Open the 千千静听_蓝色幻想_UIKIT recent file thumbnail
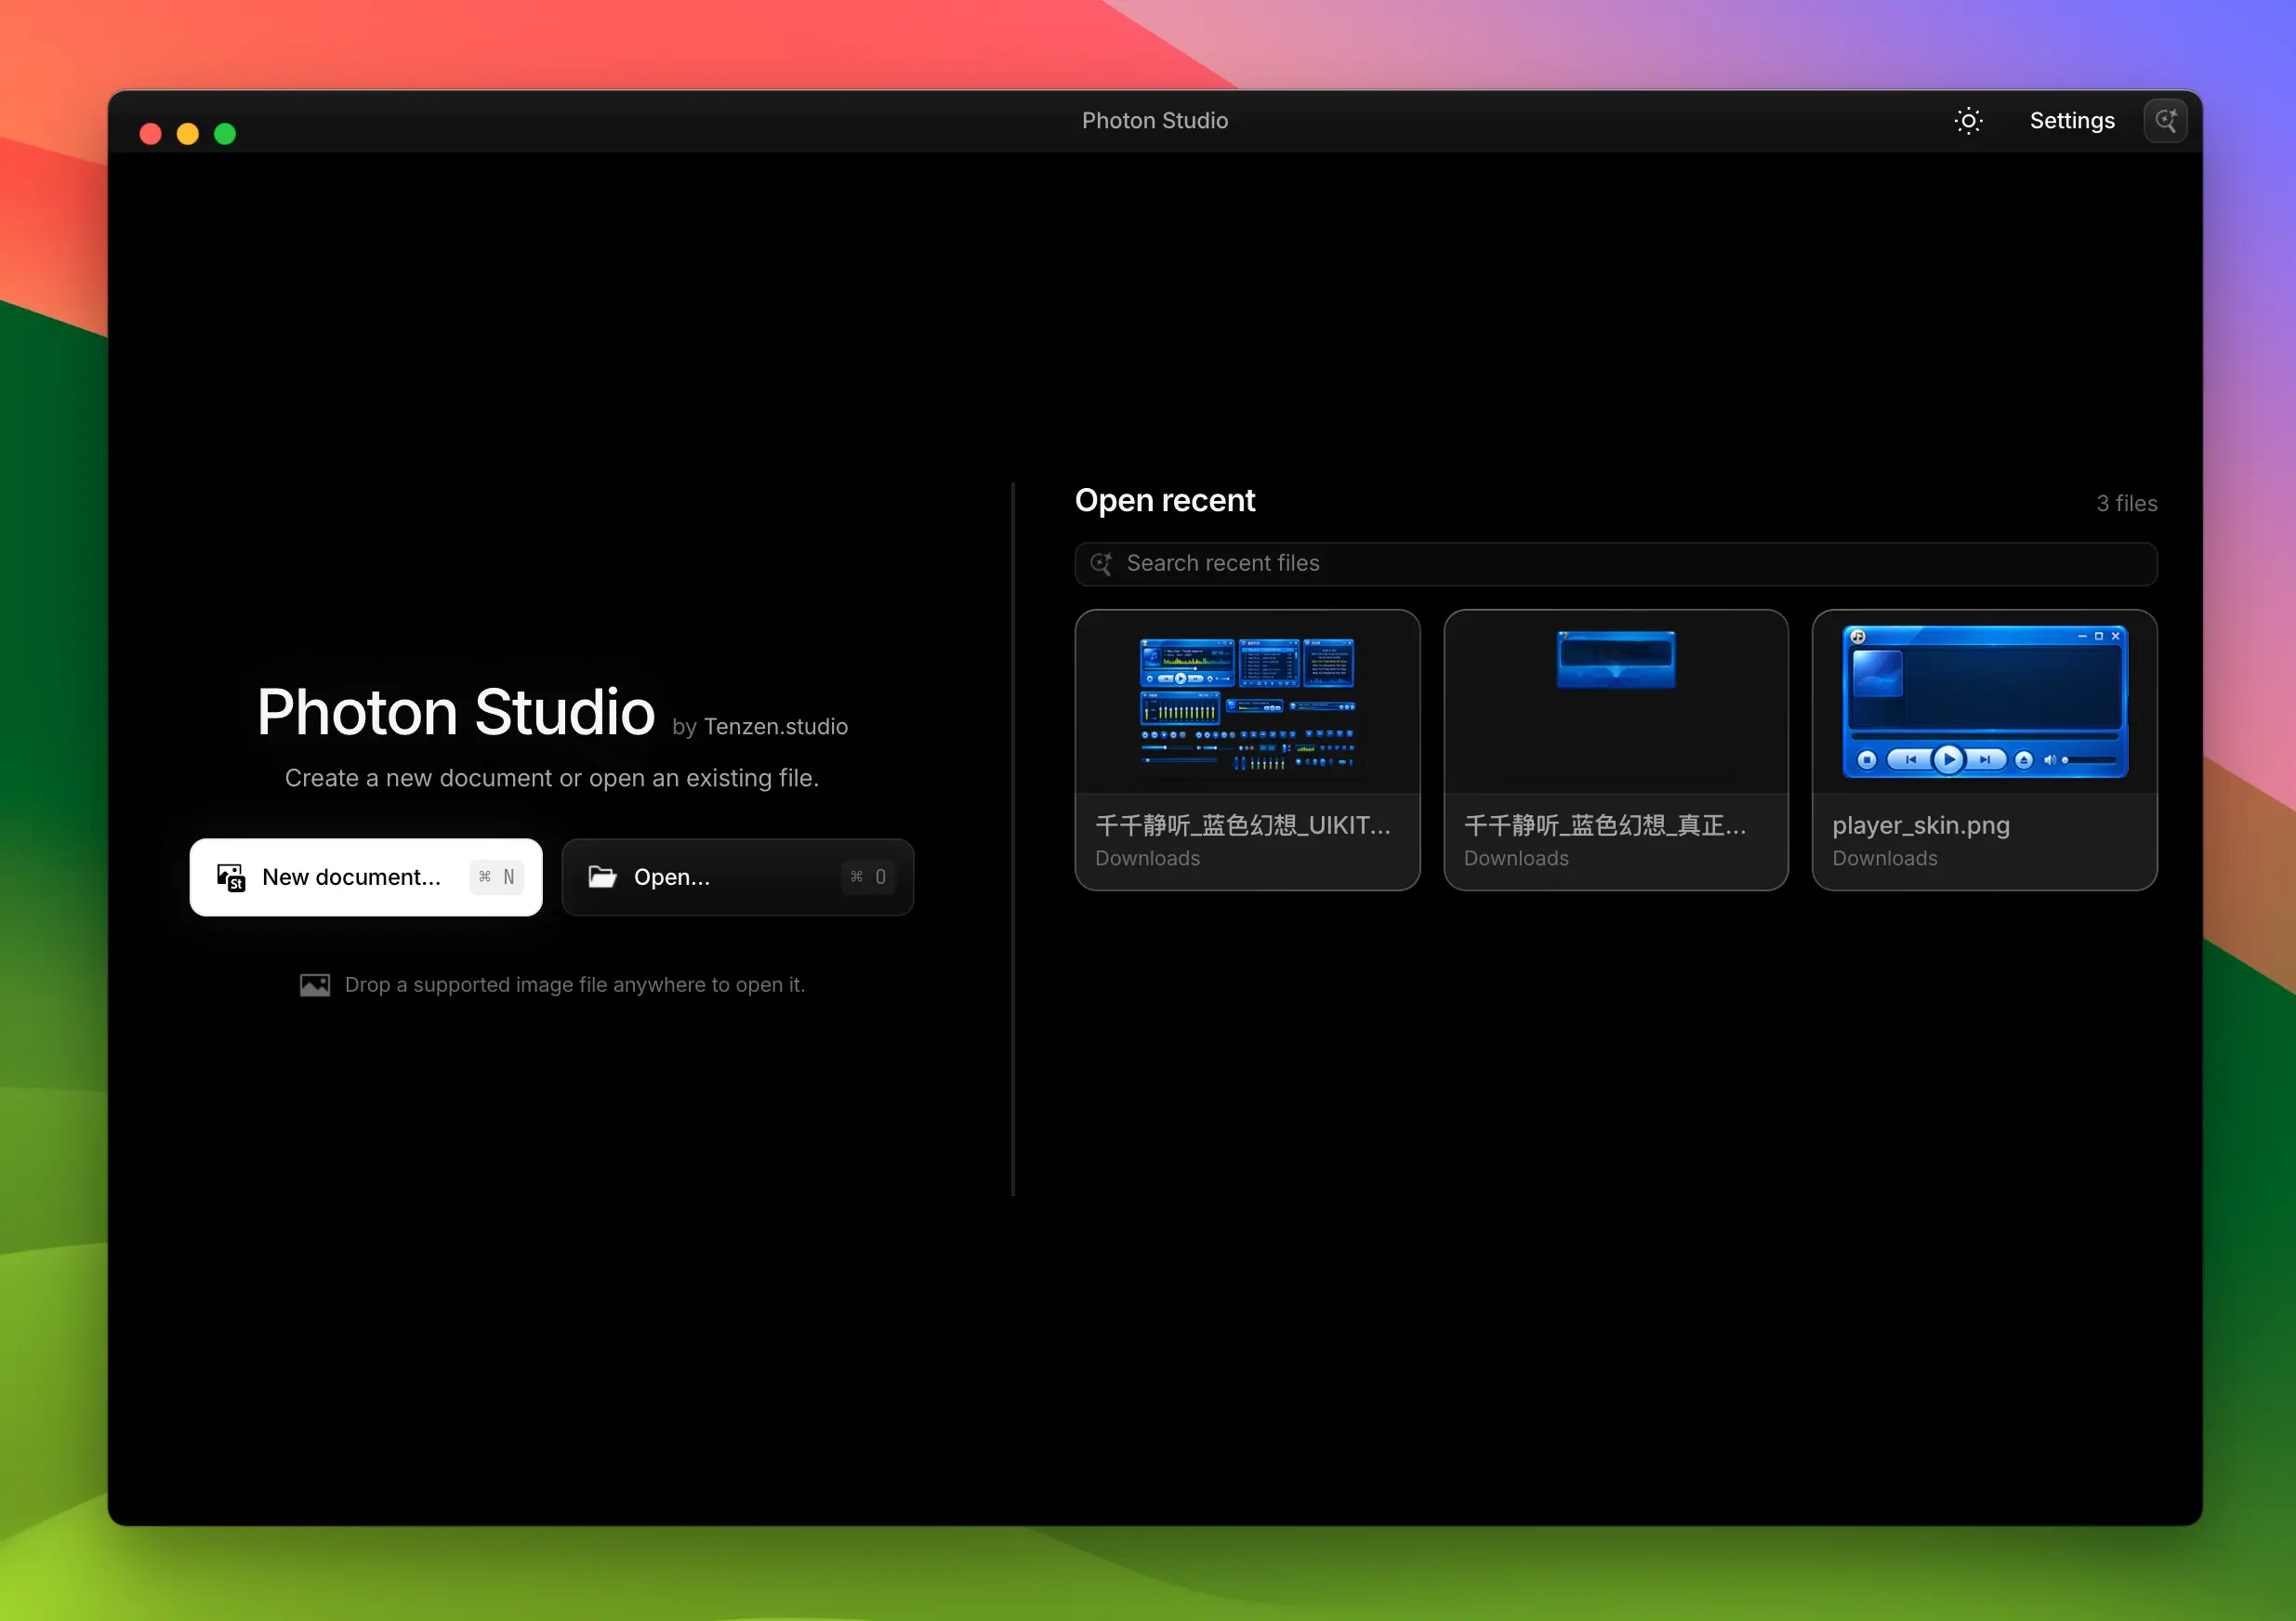Screen dimensions: 2296x1621 click(x=1247, y=703)
